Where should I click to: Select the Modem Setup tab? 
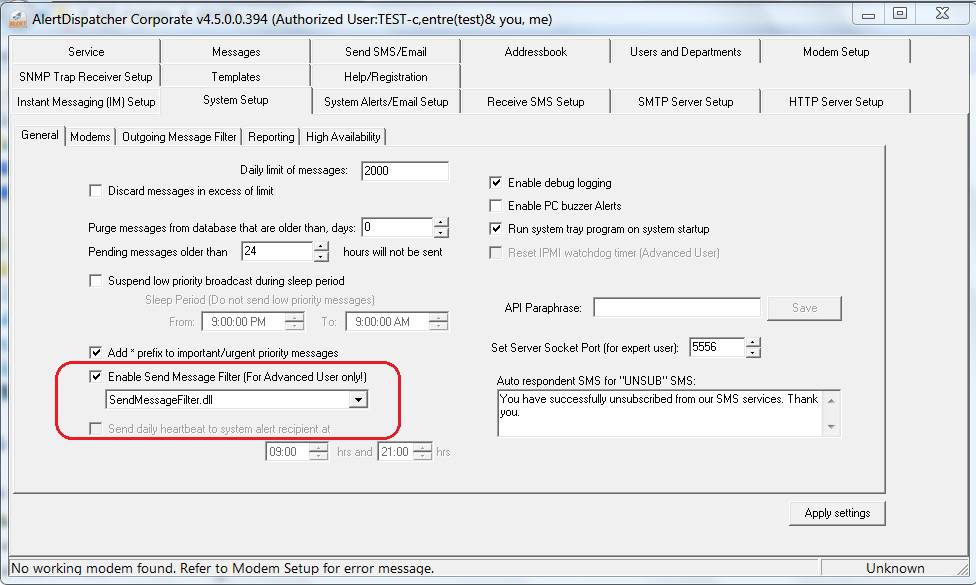pos(836,52)
